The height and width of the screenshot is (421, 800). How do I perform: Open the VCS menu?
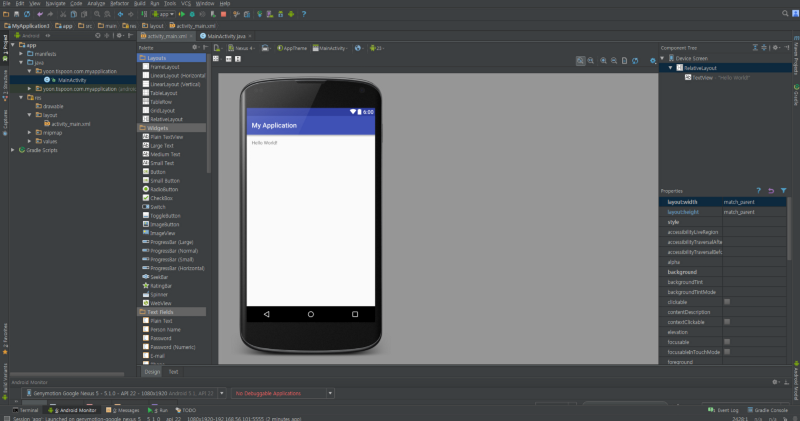click(x=186, y=4)
